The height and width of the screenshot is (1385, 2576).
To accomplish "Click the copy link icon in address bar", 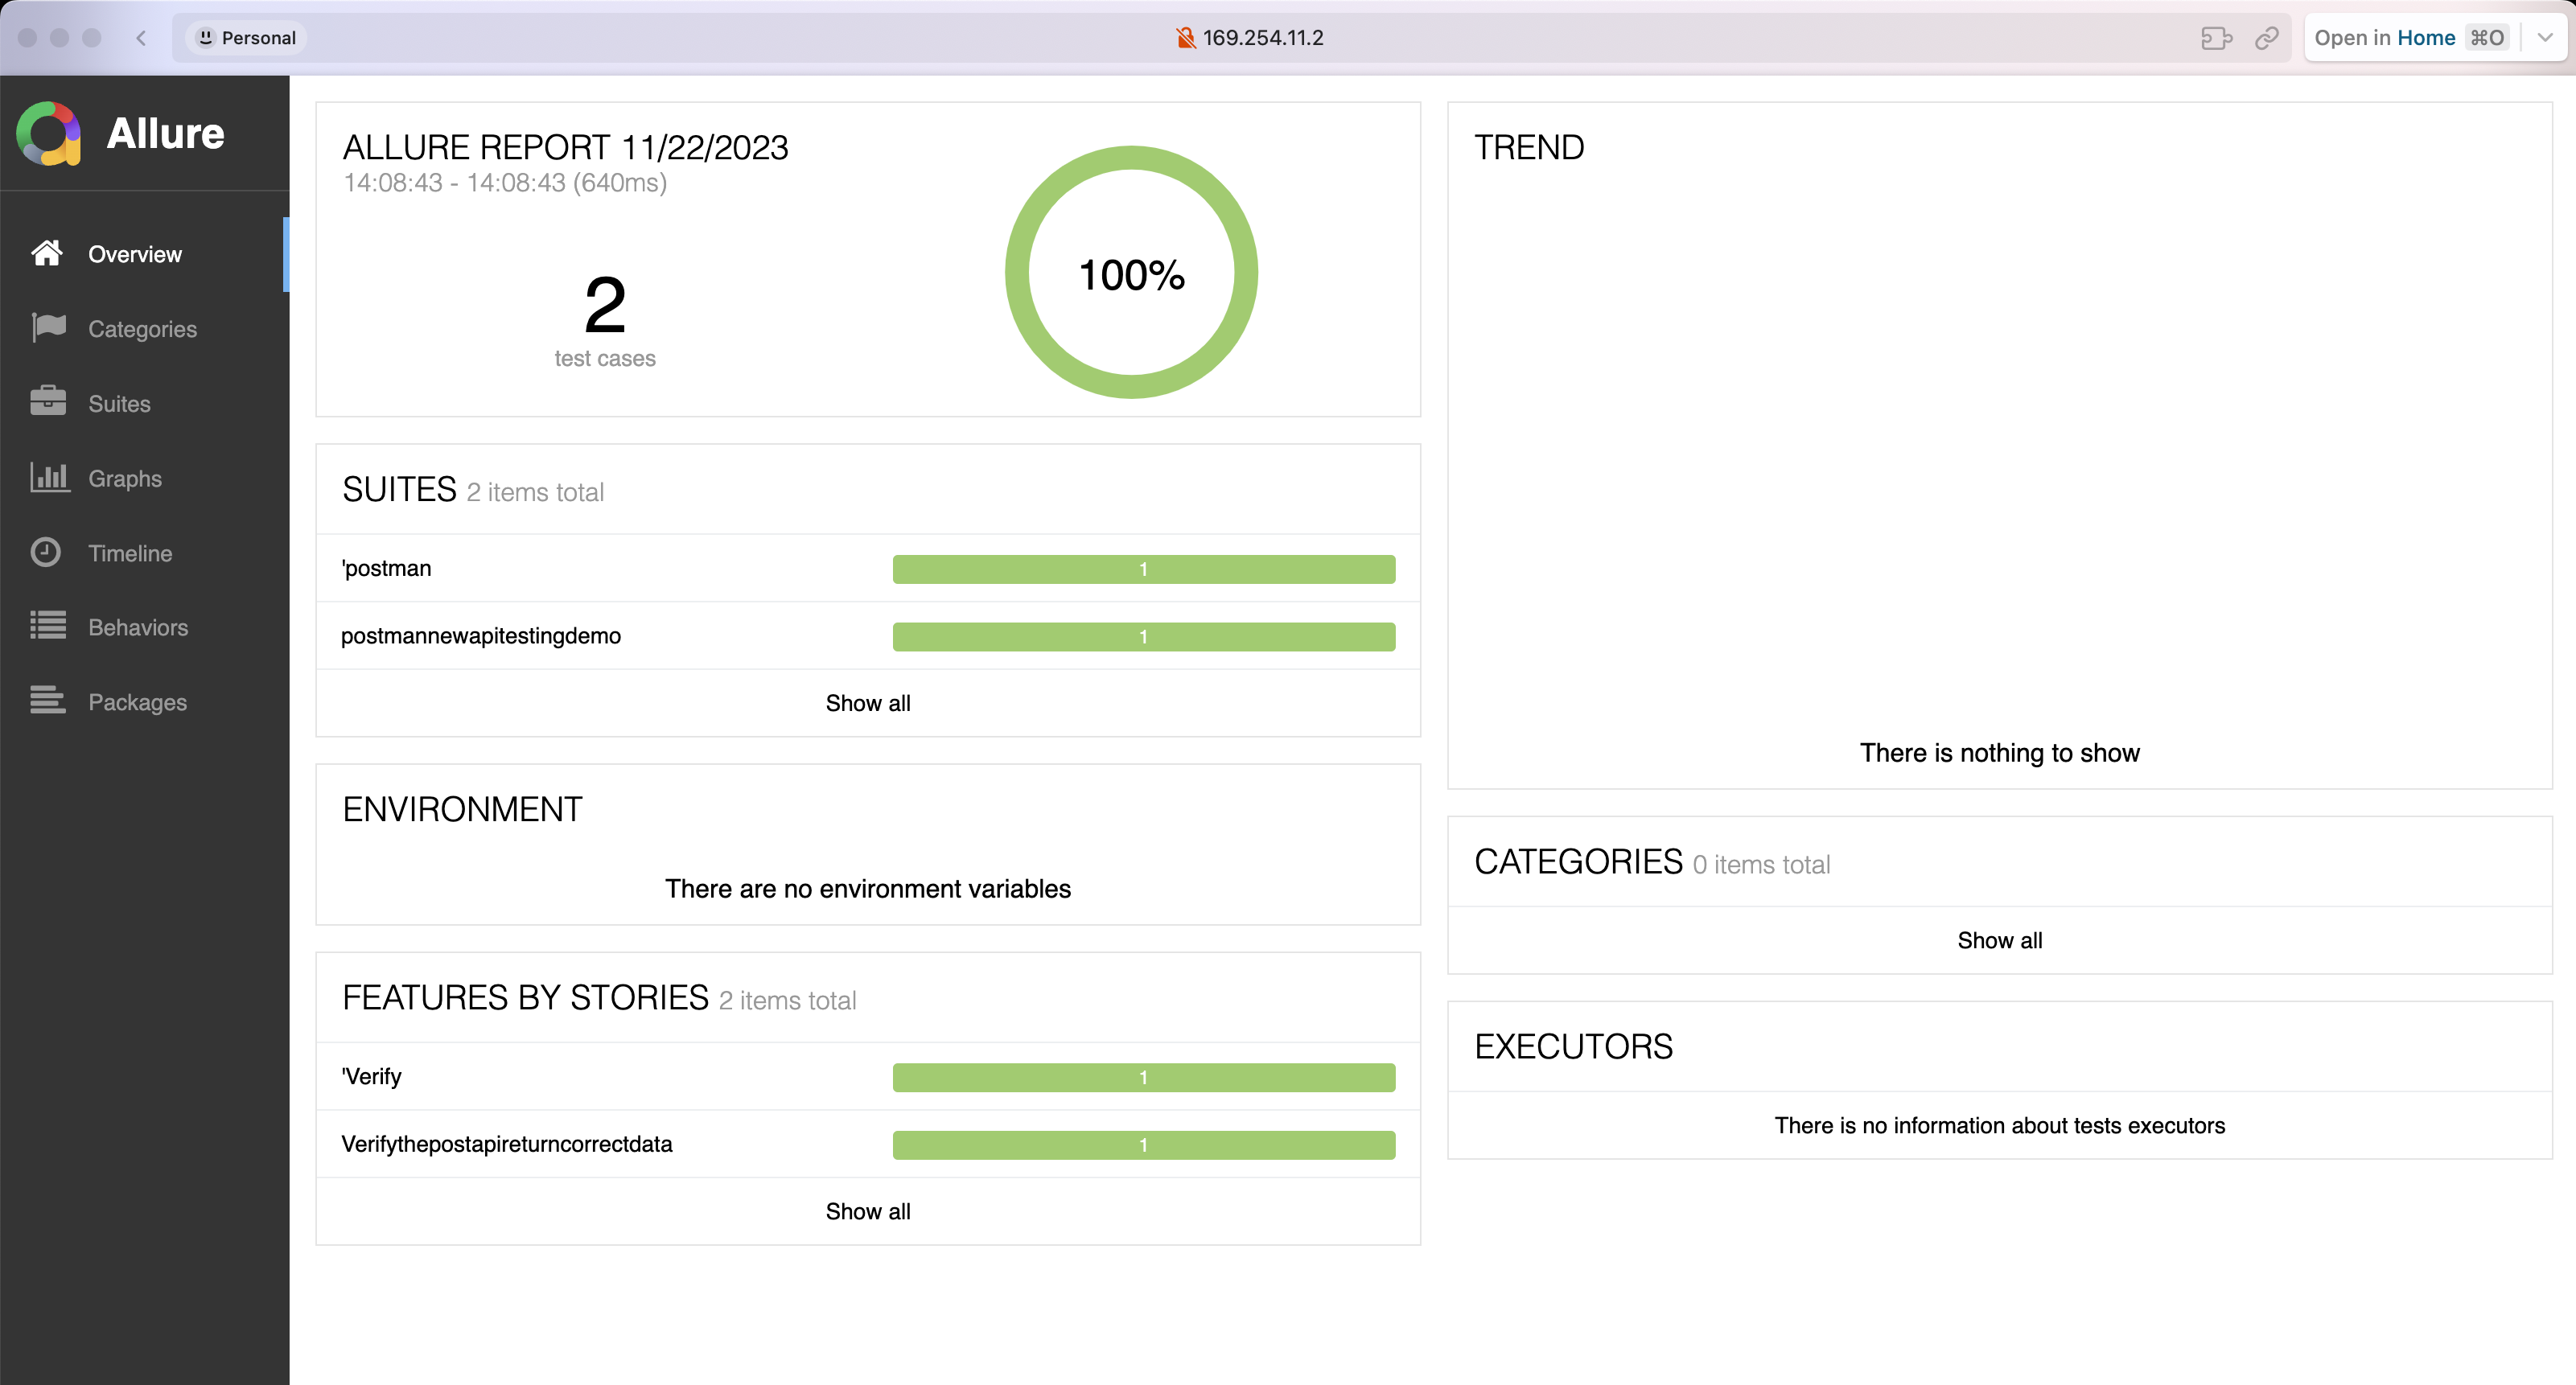I will pyautogui.click(x=2266, y=38).
